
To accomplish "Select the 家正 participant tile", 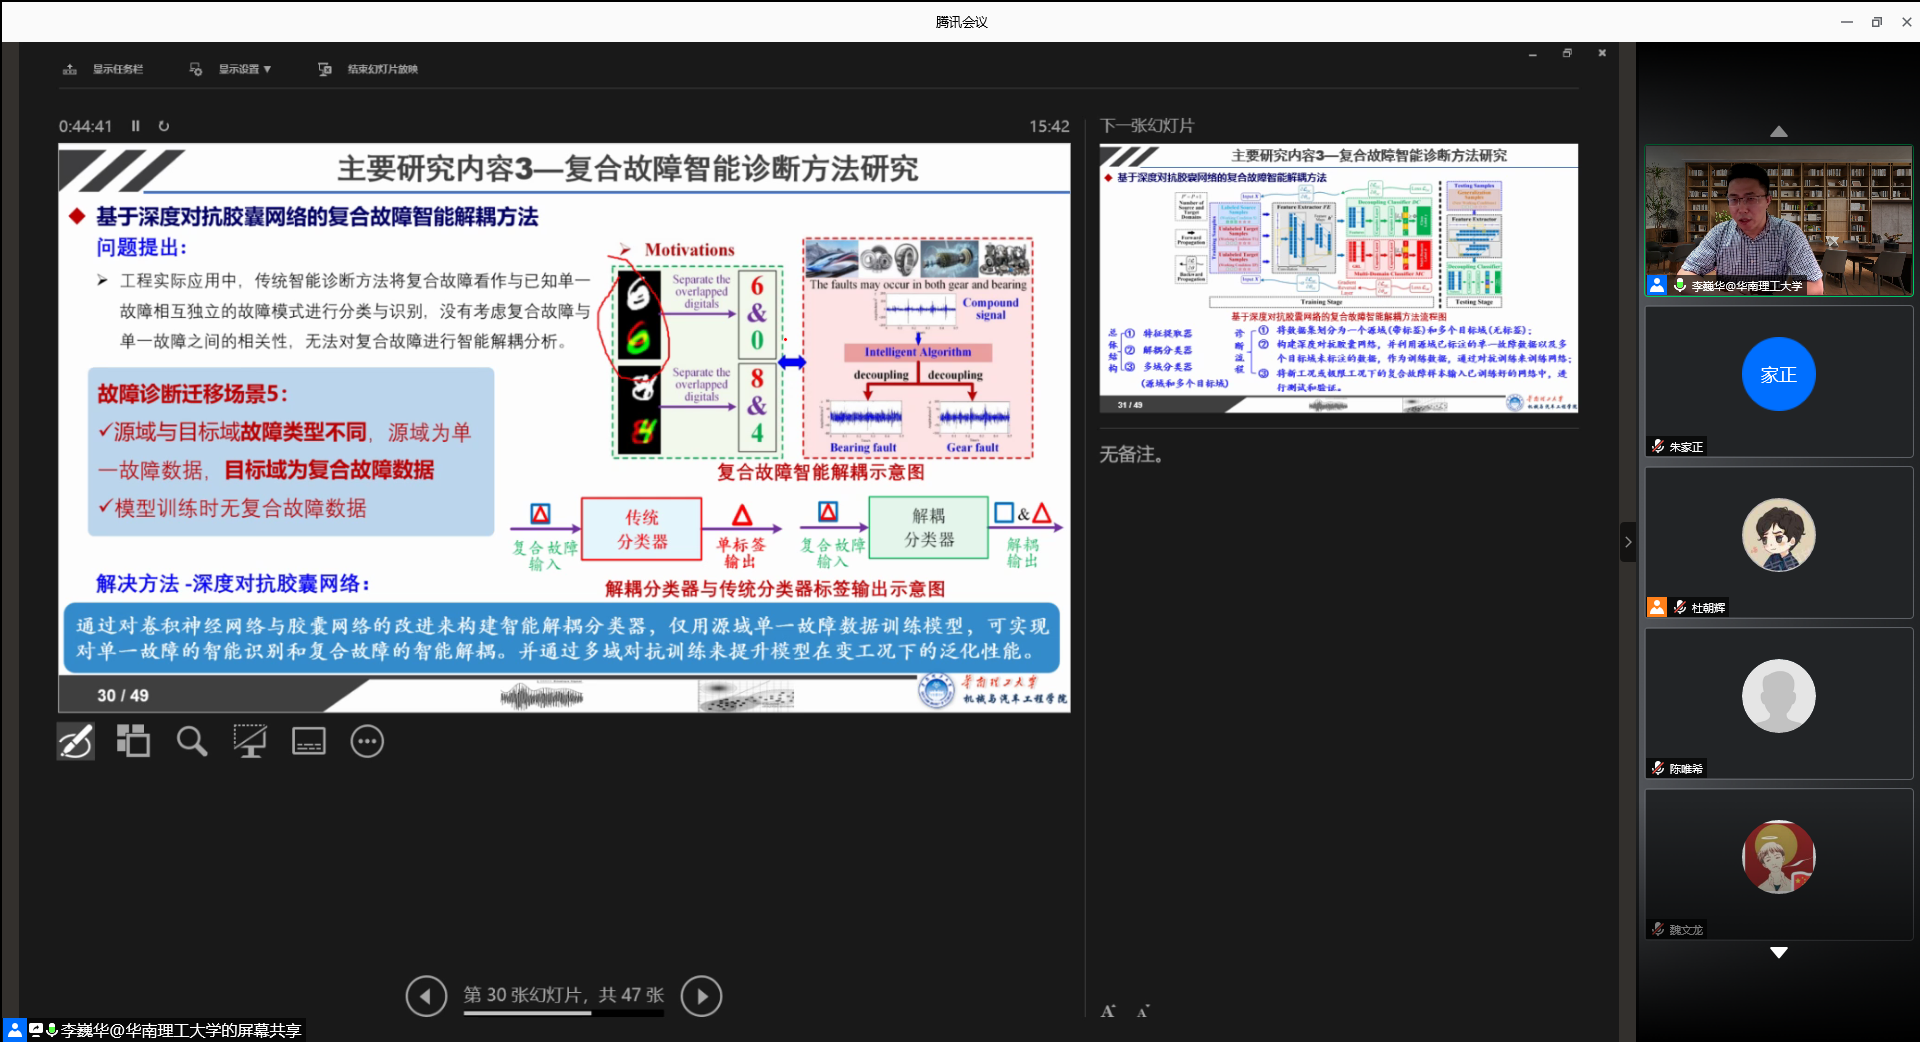I will pos(1778,381).
